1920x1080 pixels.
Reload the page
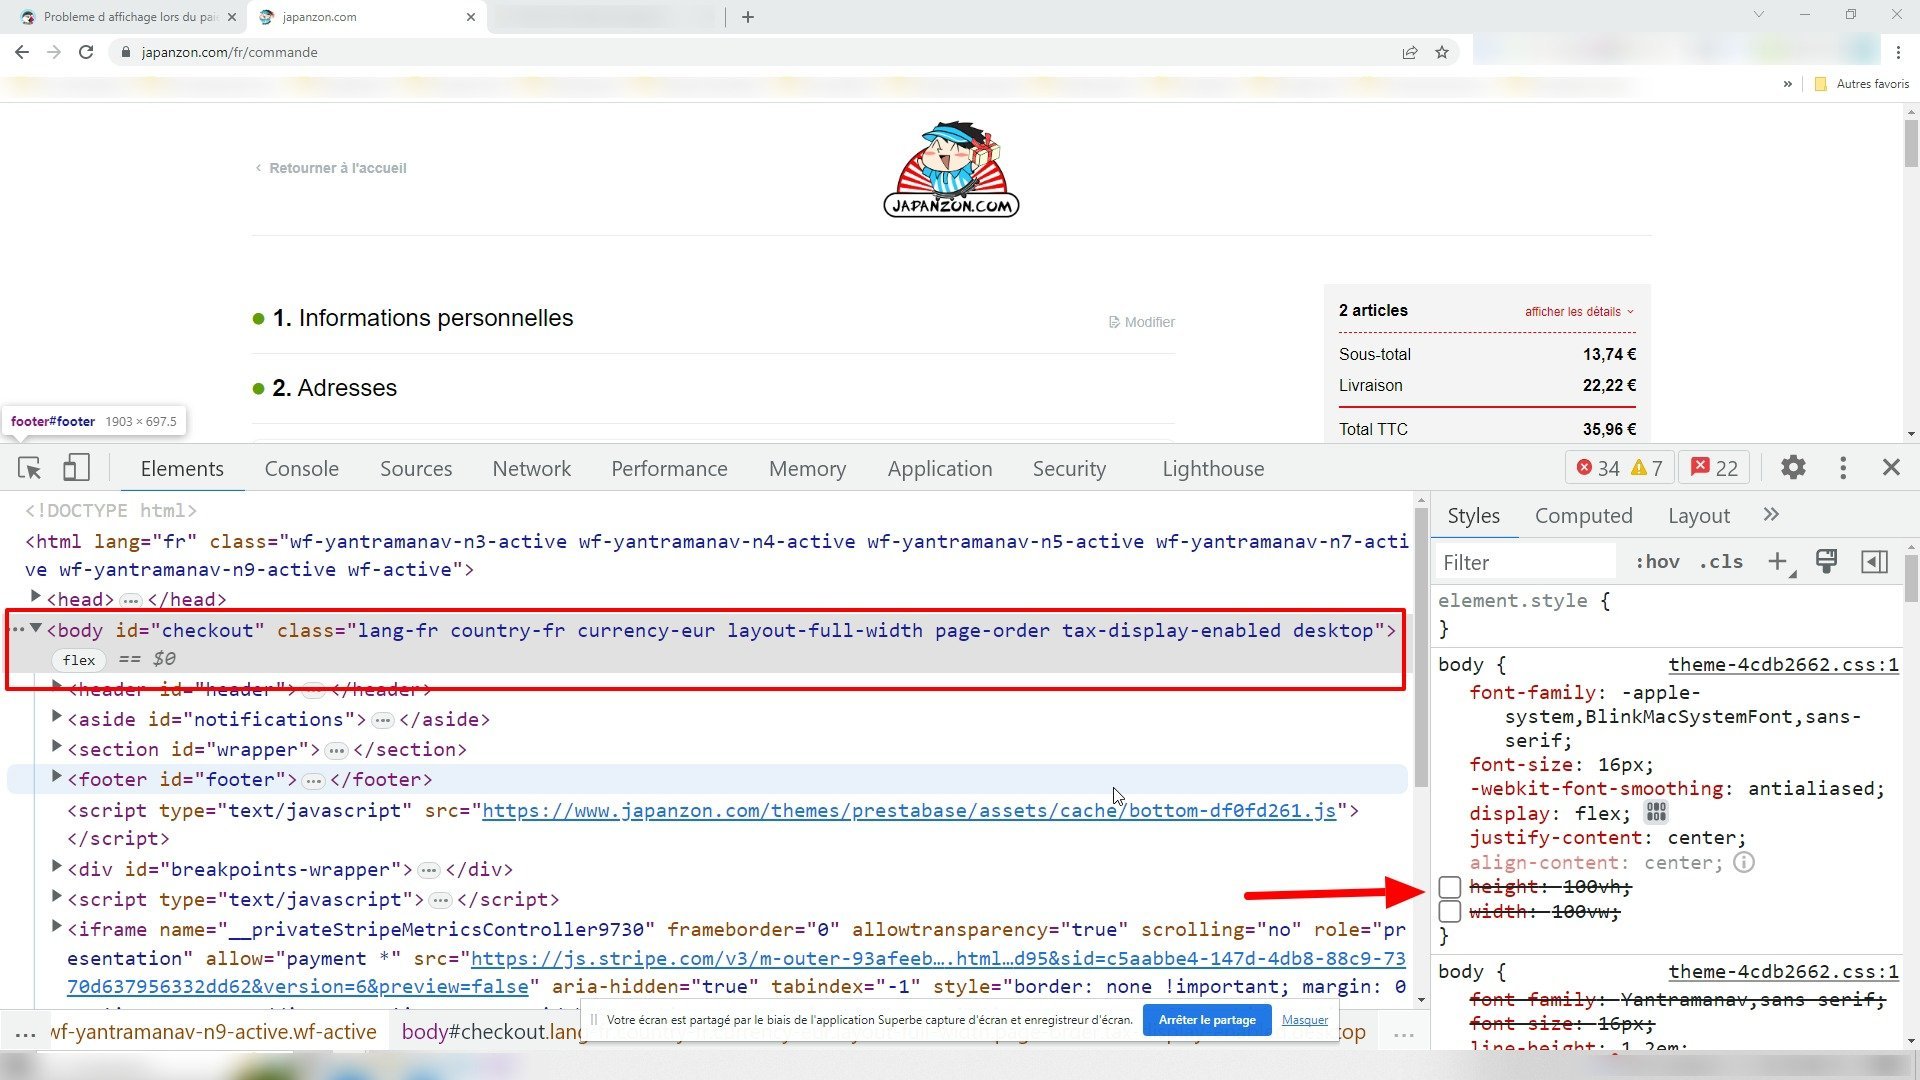tap(86, 52)
